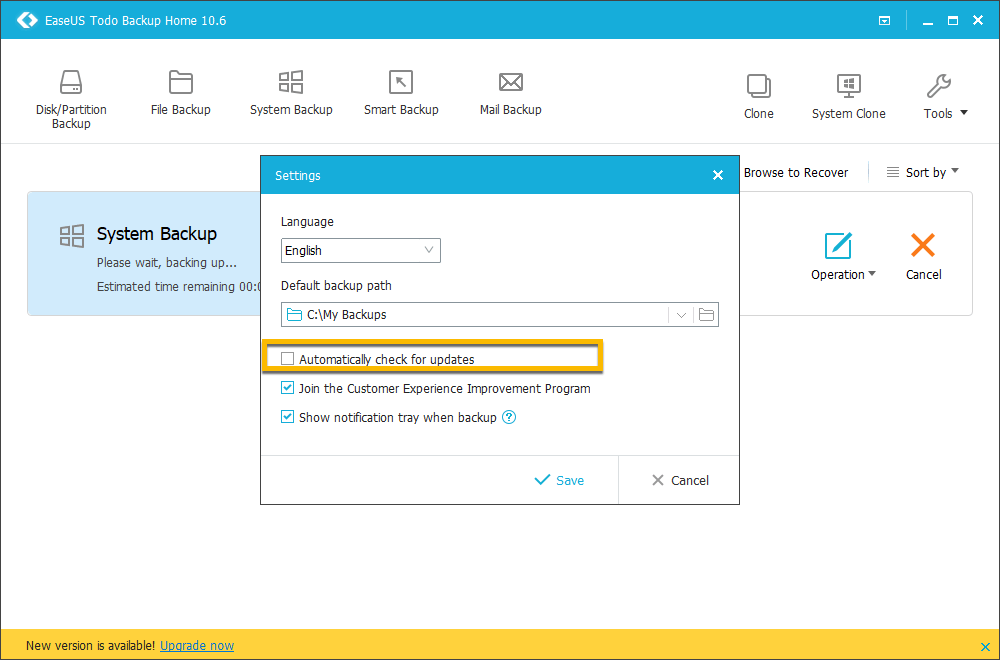Open System Clone
Screen dimensions: 1000x660
click(848, 95)
